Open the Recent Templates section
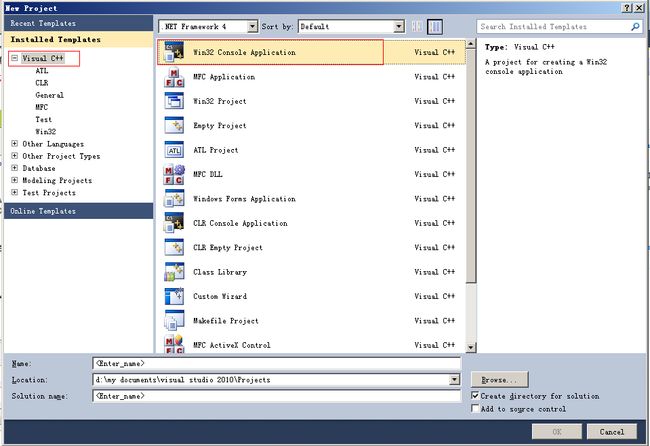This screenshot has width=650, height=446. pos(78,23)
